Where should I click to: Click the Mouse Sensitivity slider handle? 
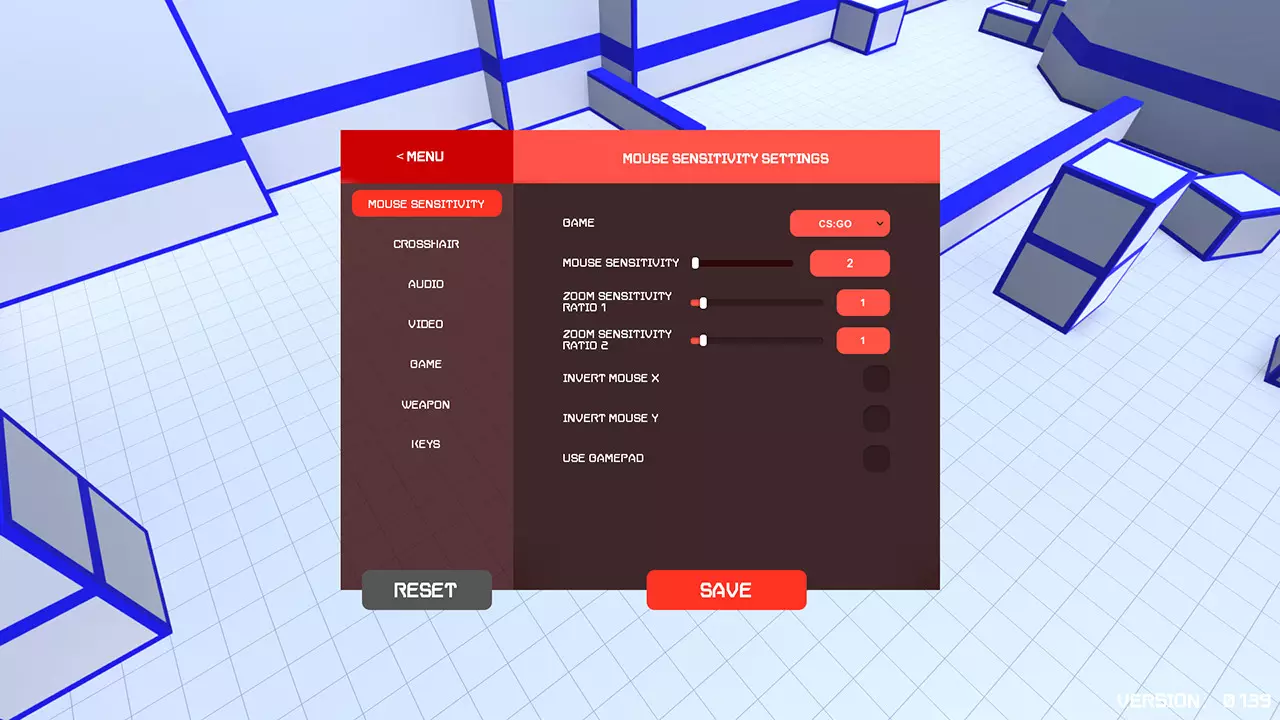(696, 263)
